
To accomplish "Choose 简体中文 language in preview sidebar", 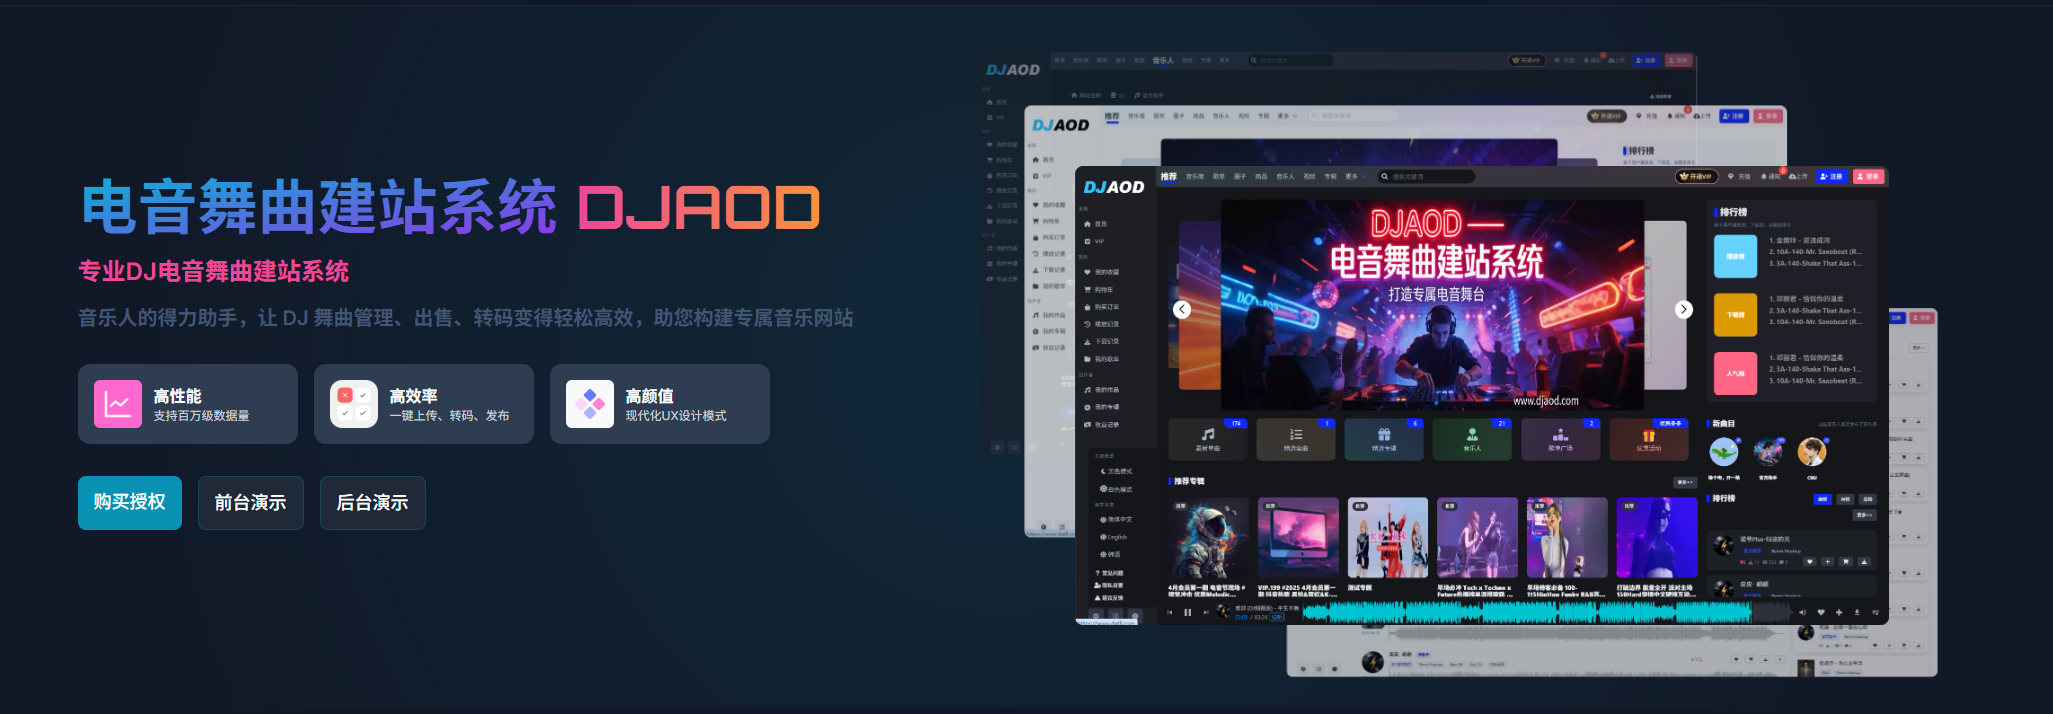I will [x=1116, y=519].
